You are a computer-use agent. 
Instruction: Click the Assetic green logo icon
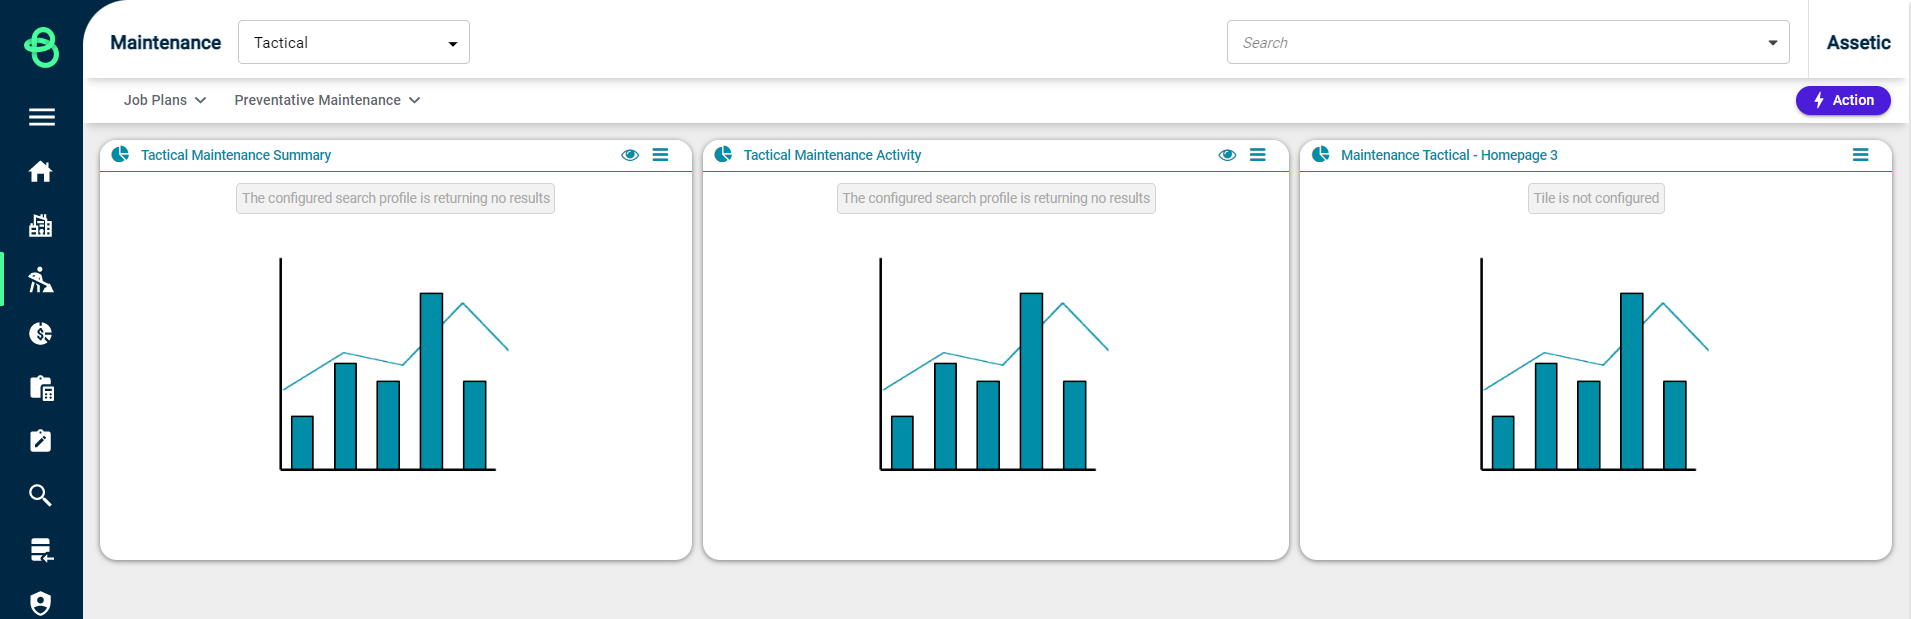coord(41,47)
